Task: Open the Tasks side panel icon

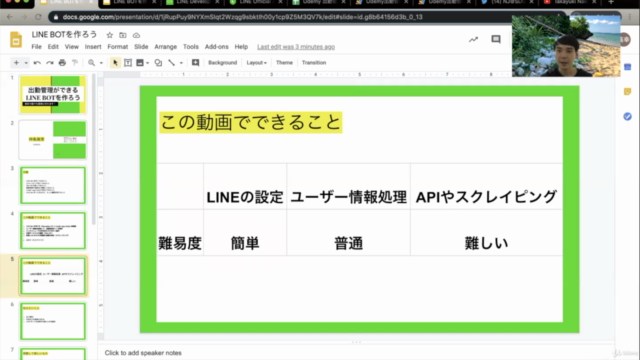Action: 627,117
